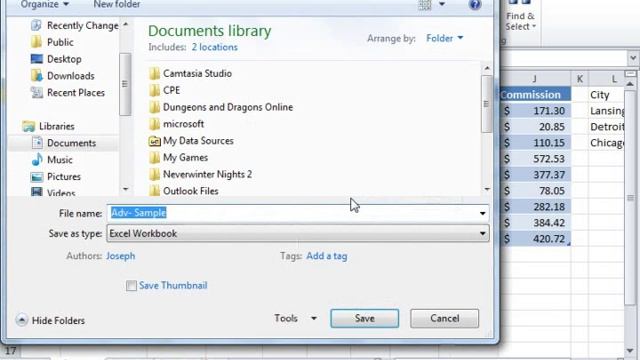
Task: Expand the change view dropdown arrow
Action: (x=442, y=4)
